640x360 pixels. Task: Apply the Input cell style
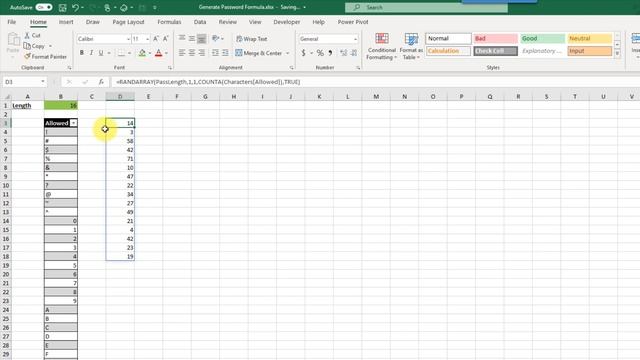(x=590, y=51)
